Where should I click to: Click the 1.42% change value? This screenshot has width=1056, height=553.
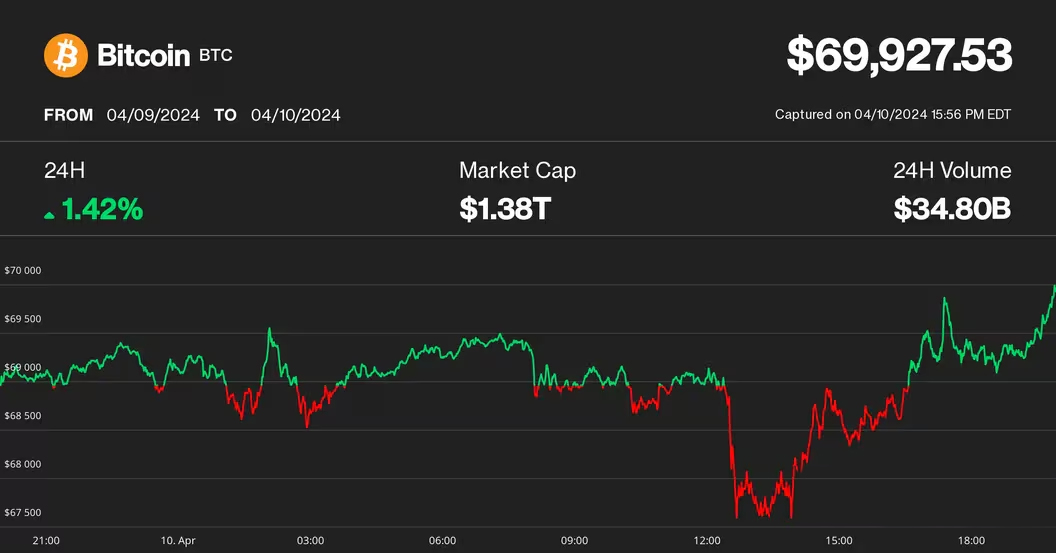click(x=102, y=210)
